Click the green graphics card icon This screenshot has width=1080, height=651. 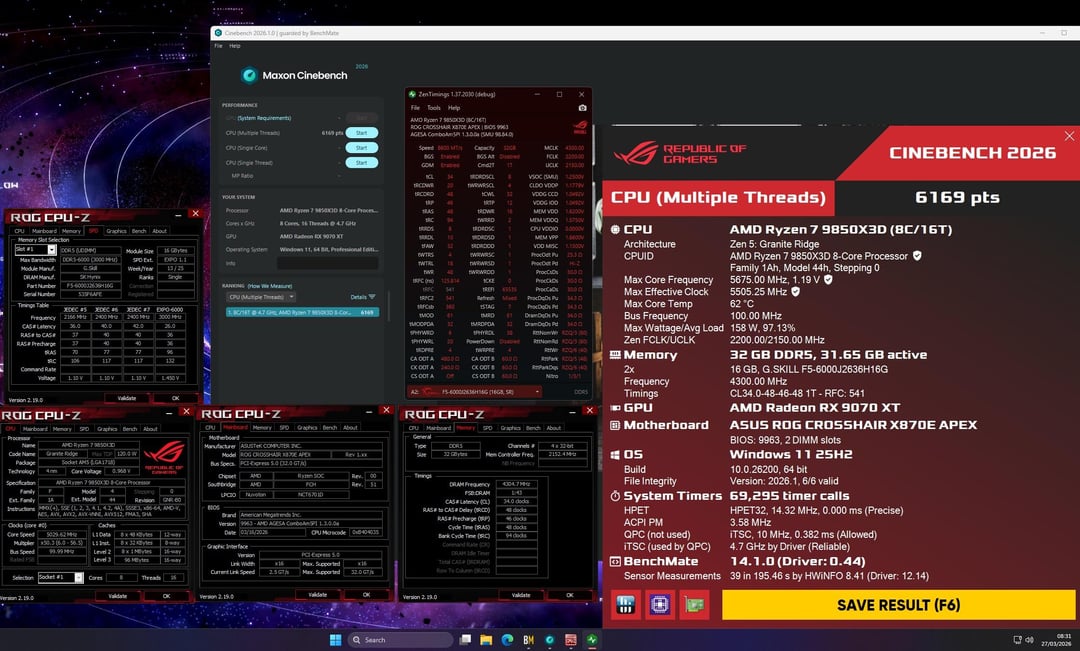tap(692, 604)
